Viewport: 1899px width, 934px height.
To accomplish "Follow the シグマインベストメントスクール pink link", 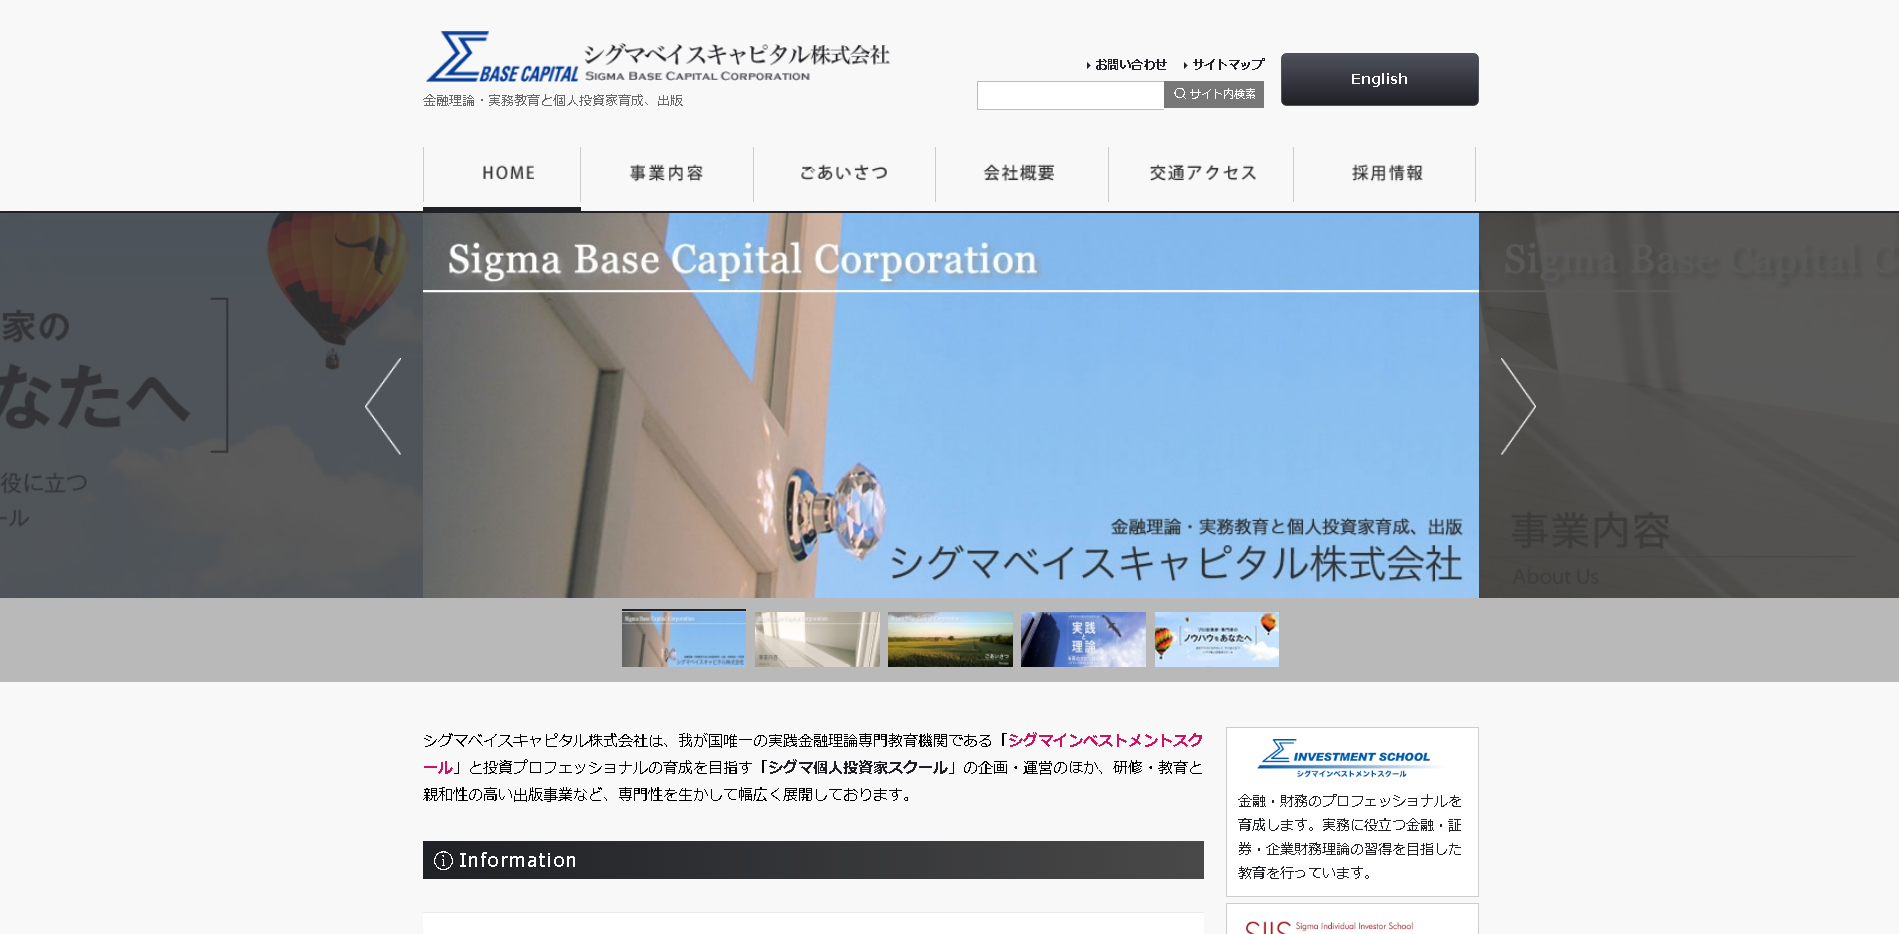I will [x=1106, y=741].
